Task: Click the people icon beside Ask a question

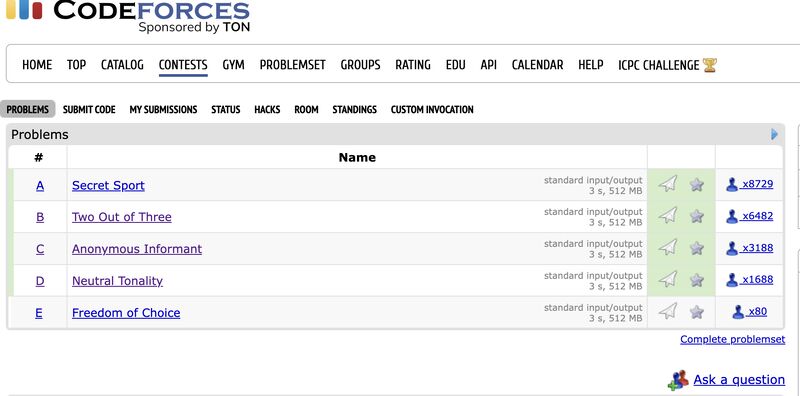Action: click(679, 380)
